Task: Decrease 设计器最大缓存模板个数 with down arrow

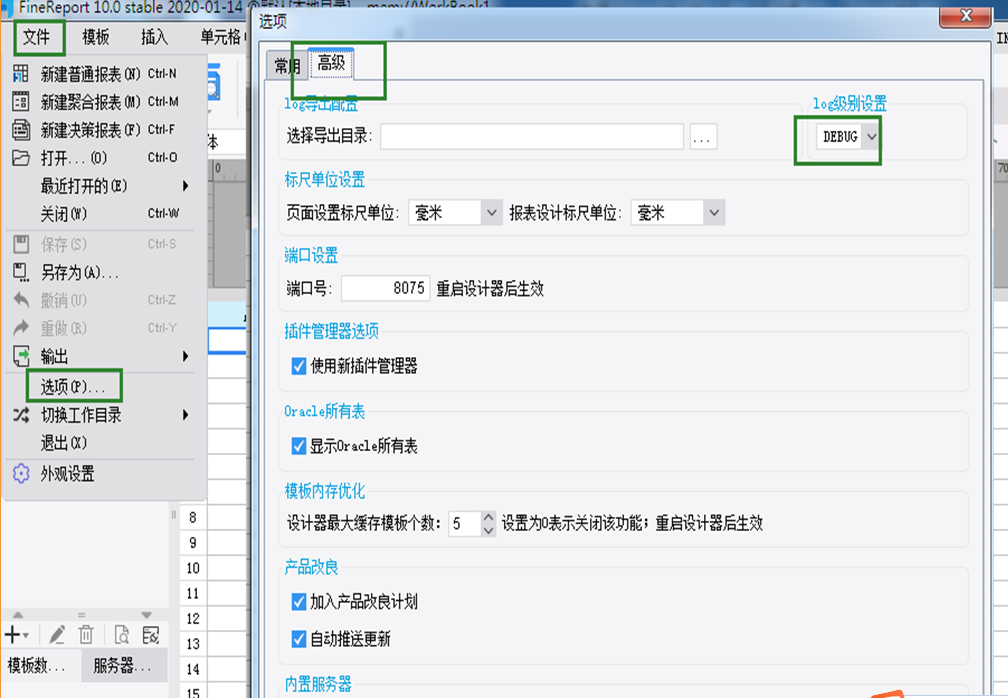Action: [489, 530]
